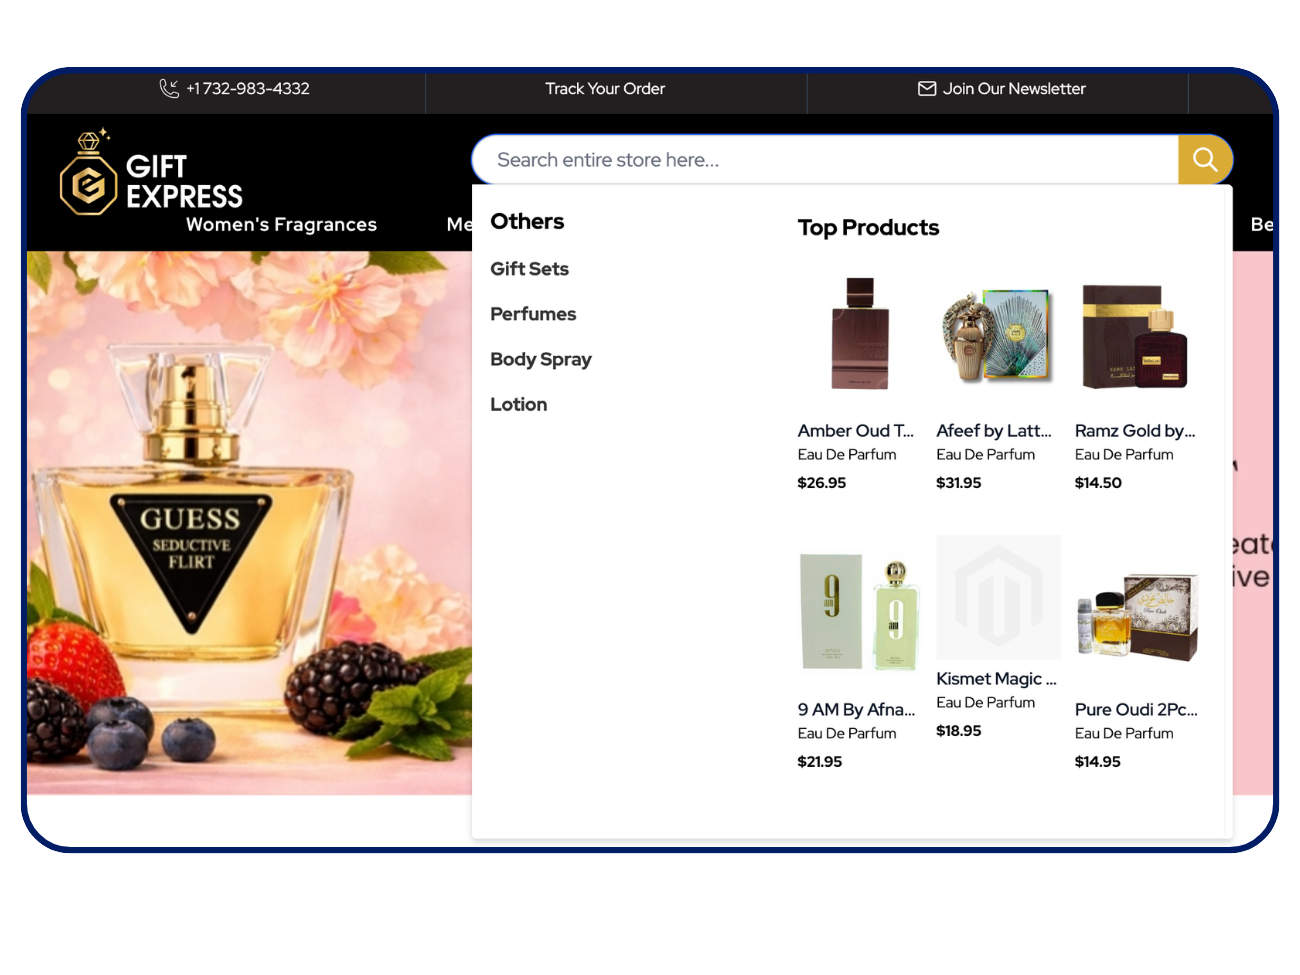1300x975 pixels.
Task: Click inside the search entire store field
Action: tap(800, 159)
